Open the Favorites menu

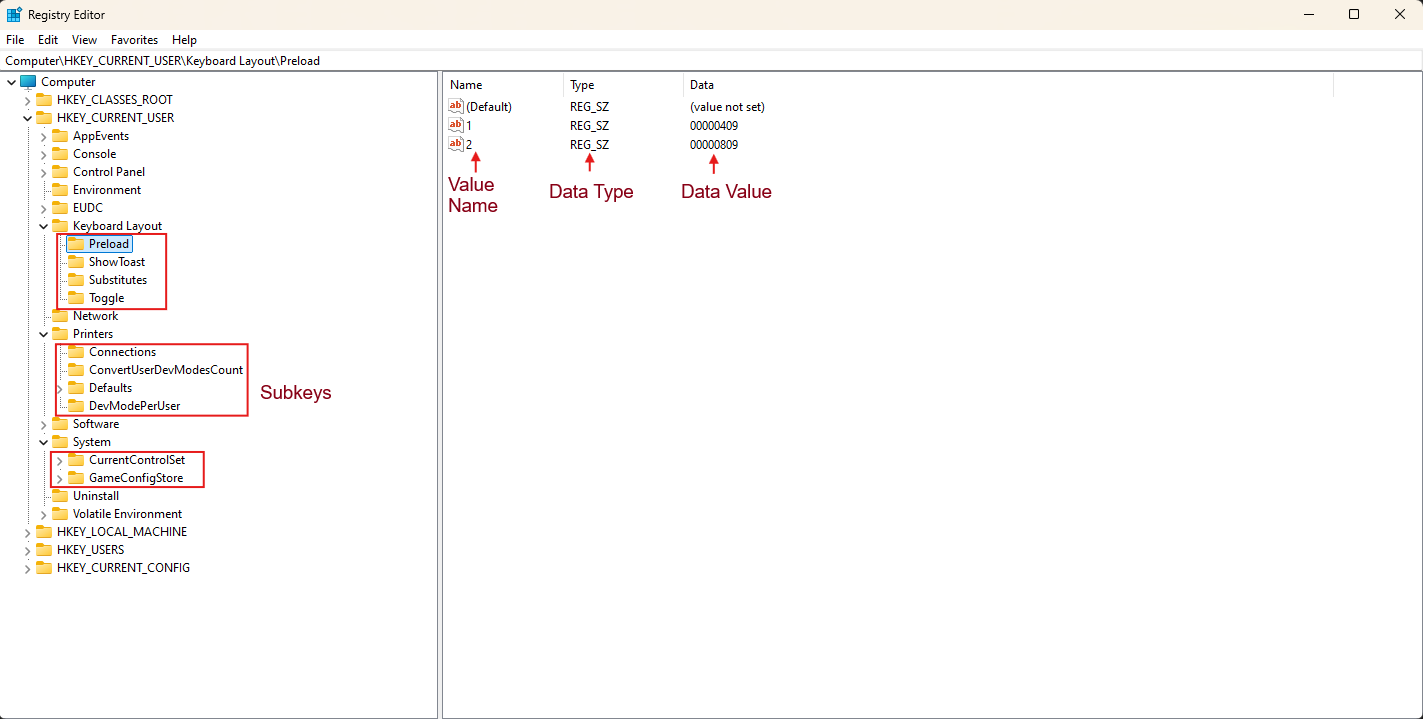tap(135, 40)
